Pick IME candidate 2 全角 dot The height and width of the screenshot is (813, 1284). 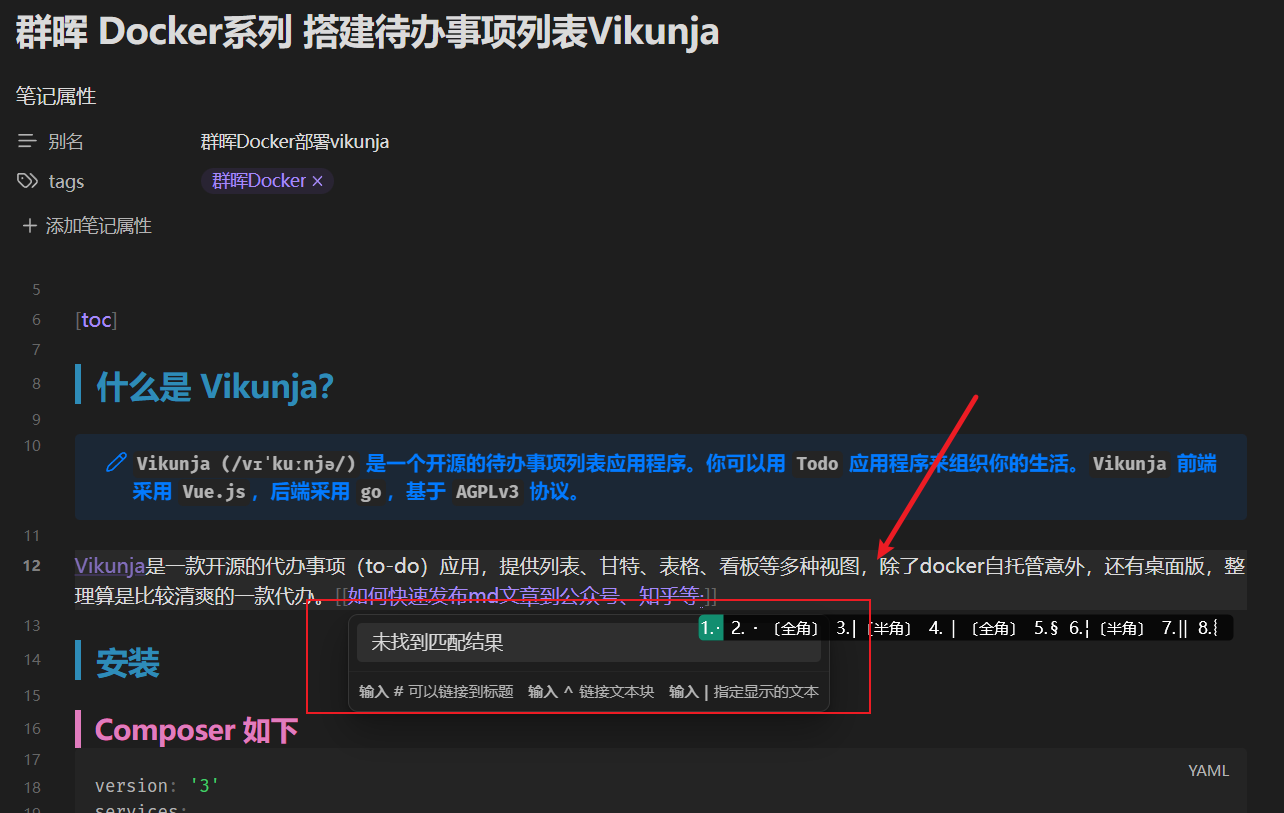point(775,628)
